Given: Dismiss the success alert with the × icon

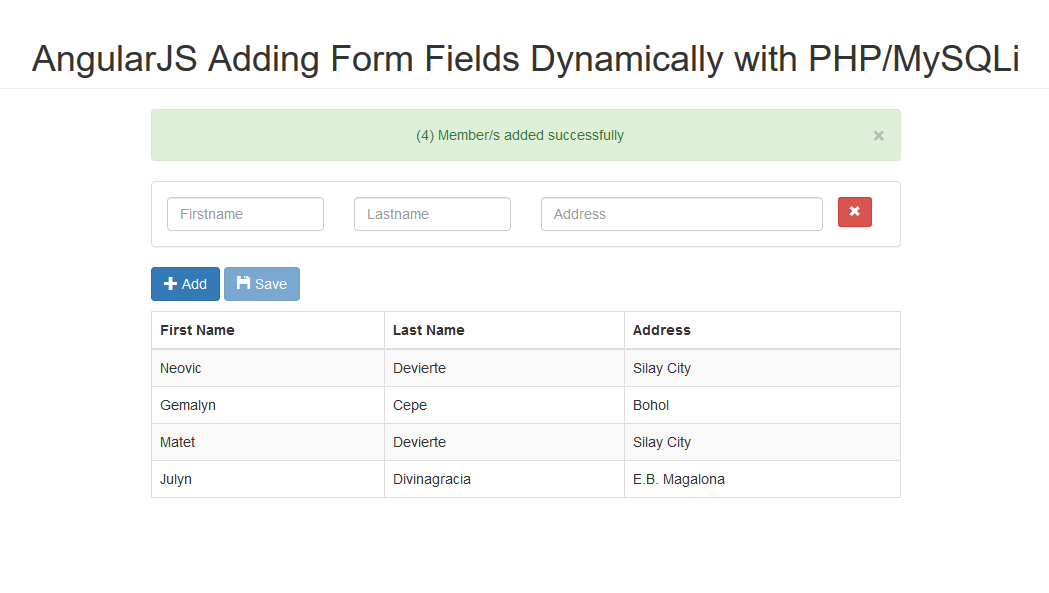Looking at the screenshot, I should (878, 136).
